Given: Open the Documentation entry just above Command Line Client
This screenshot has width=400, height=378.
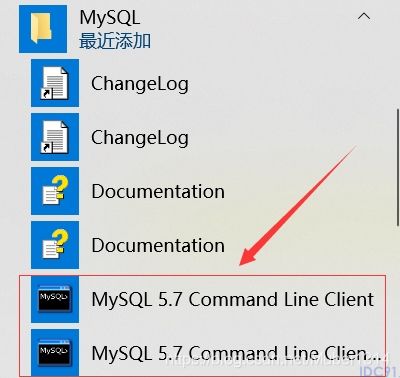Looking at the screenshot, I should point(128,245).
